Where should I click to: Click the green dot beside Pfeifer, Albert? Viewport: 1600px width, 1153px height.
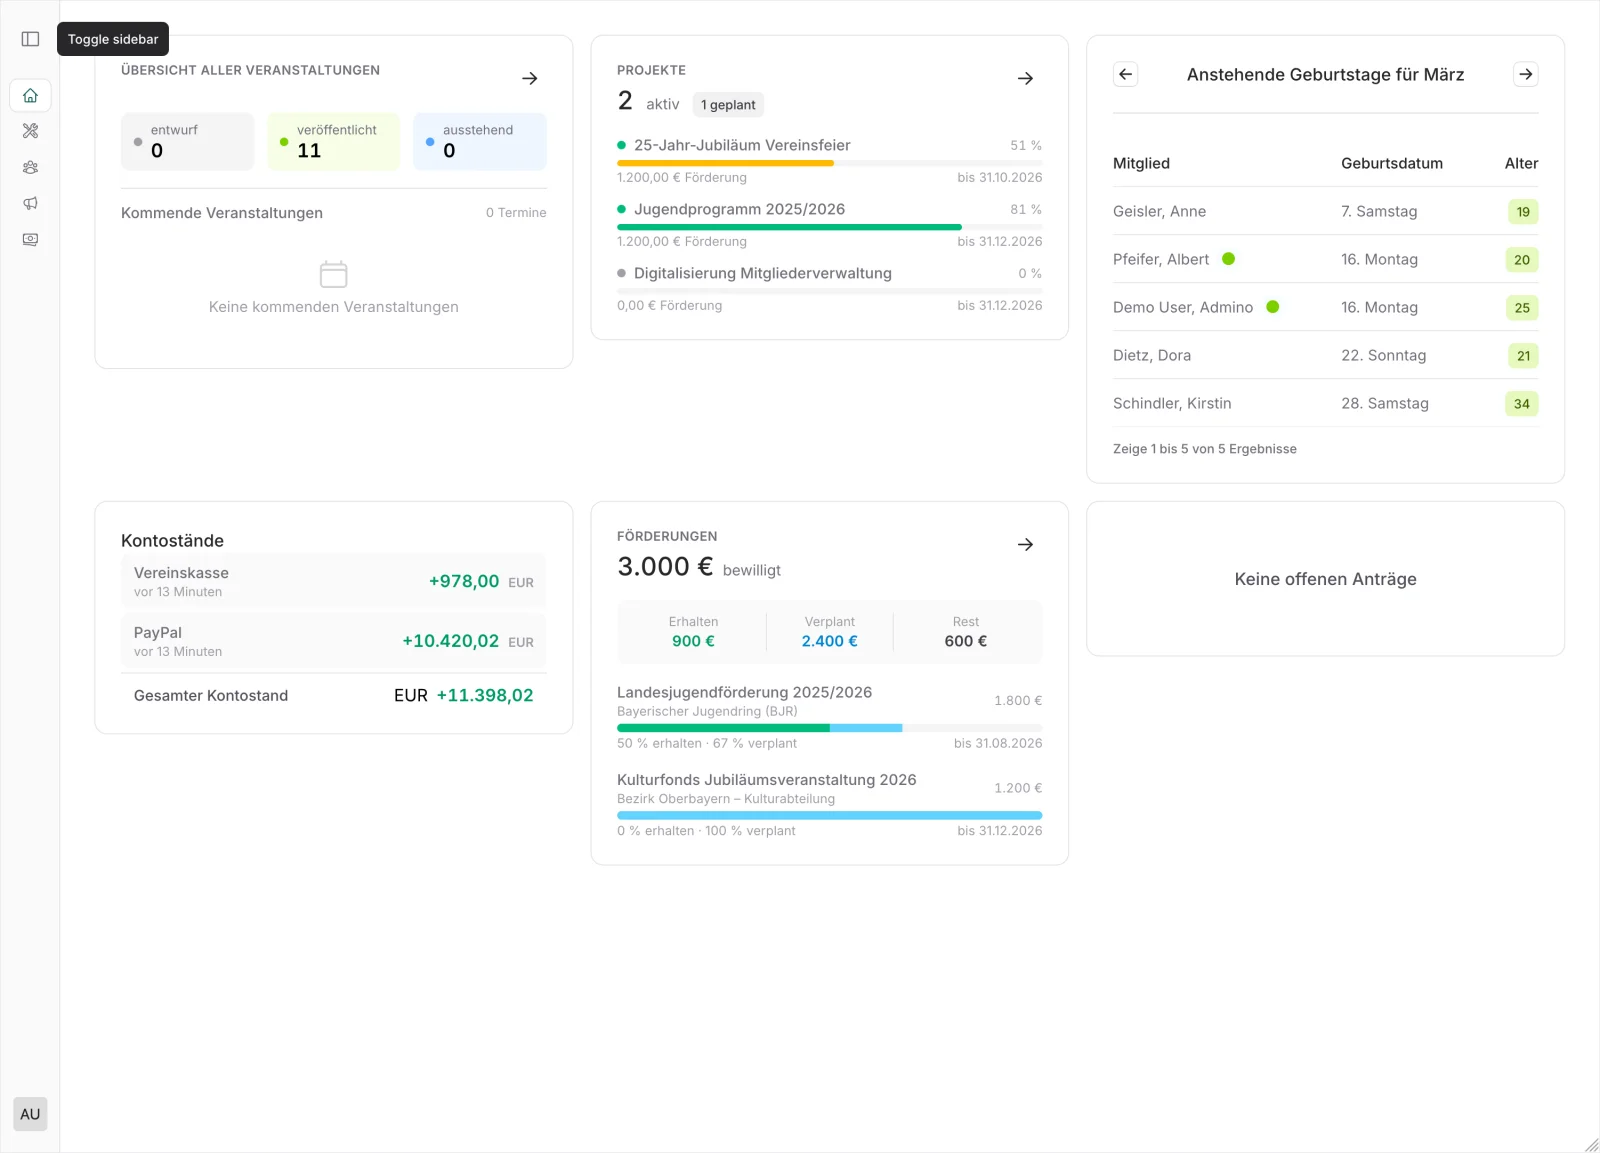coord(1228,259)
